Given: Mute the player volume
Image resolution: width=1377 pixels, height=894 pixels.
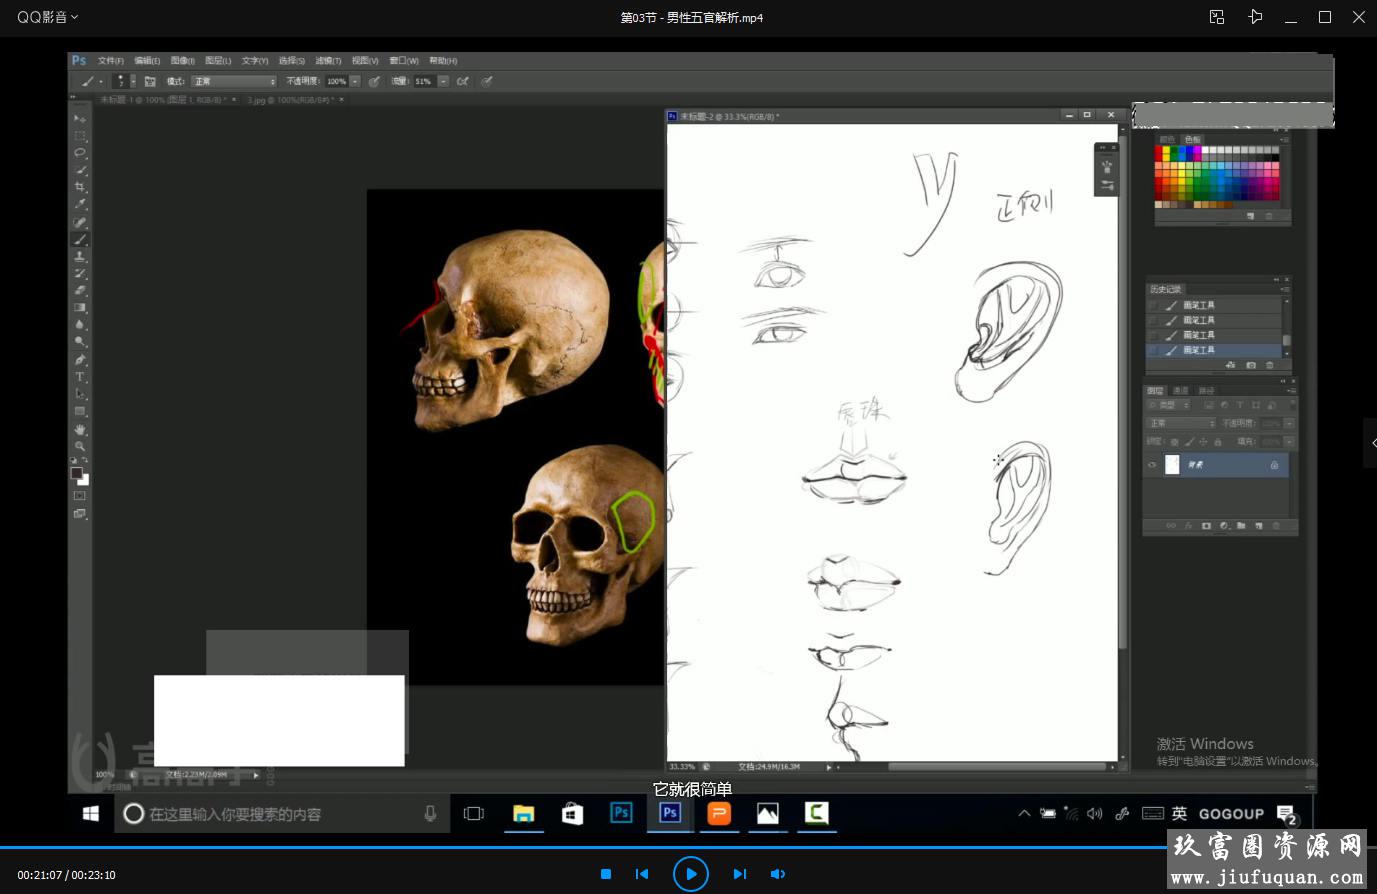Looking at the screenshot, I should coord(777,874).
